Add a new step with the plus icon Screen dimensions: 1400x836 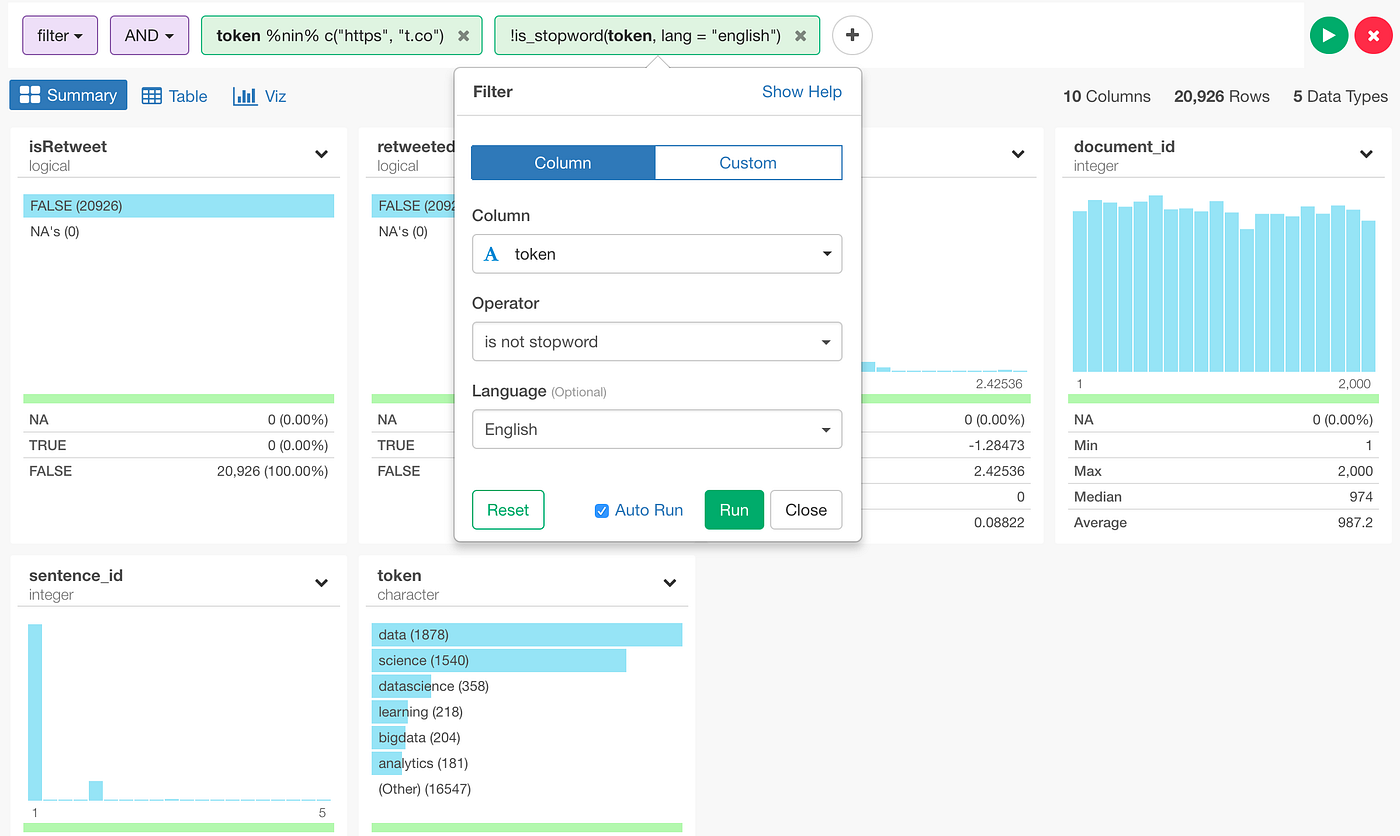[x=852, y=35]
